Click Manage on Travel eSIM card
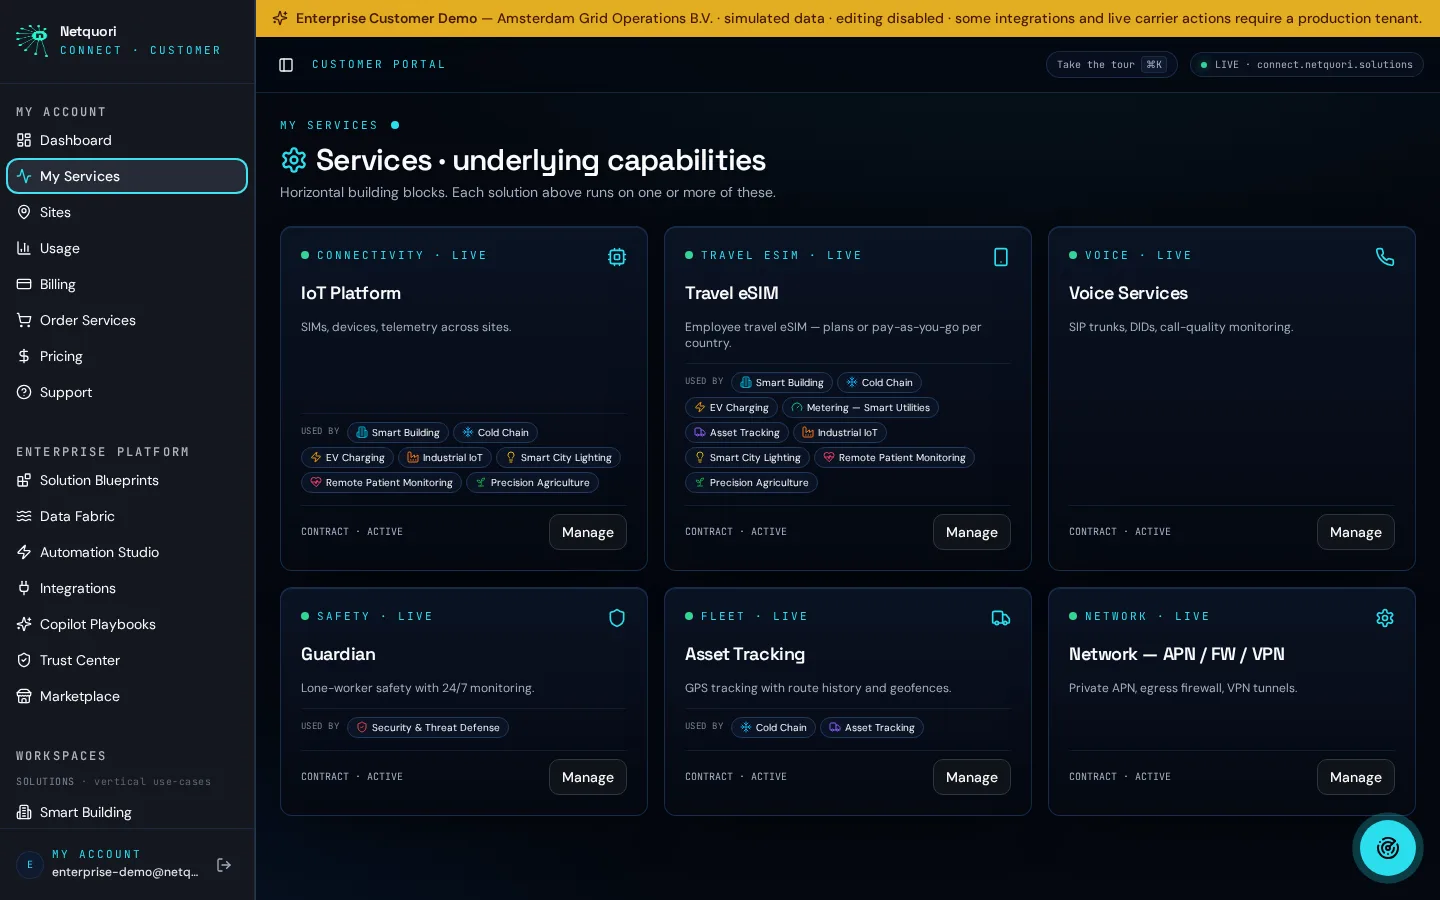Viewport: 1440px width, 900px height. click(972, 532)
